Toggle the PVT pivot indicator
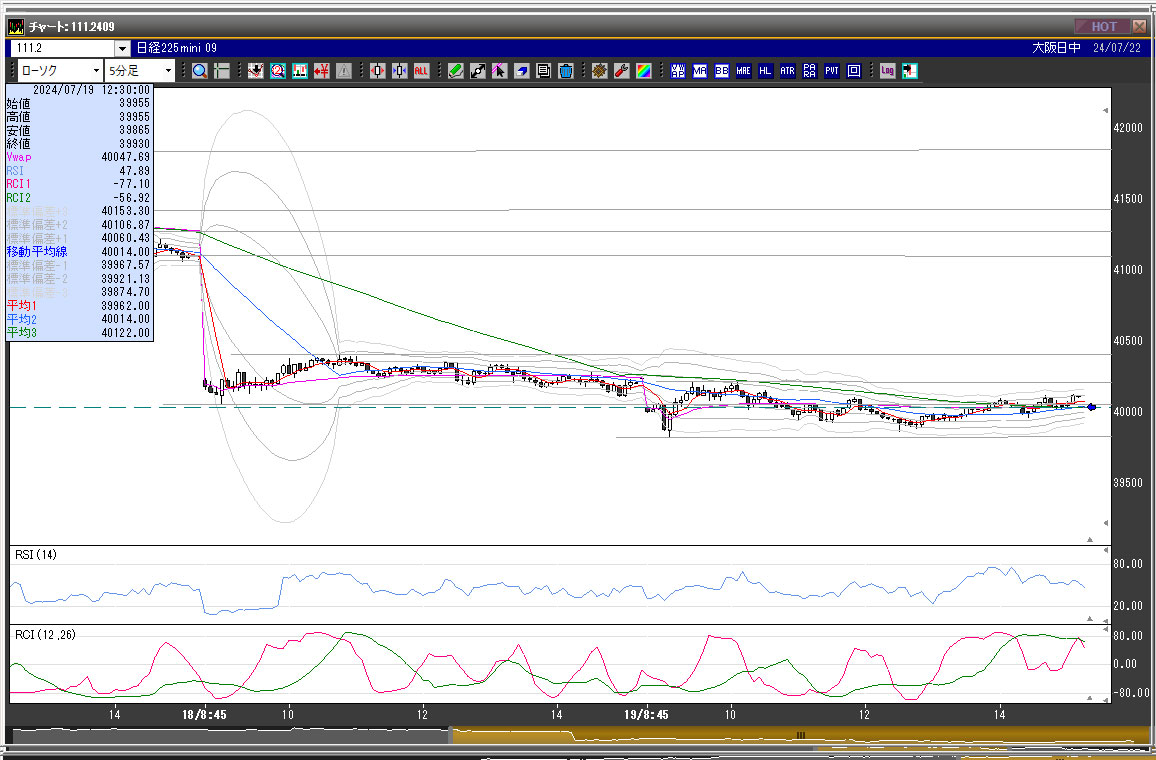Viewport: 1156px width, 760px height. [x=832, y=71]
